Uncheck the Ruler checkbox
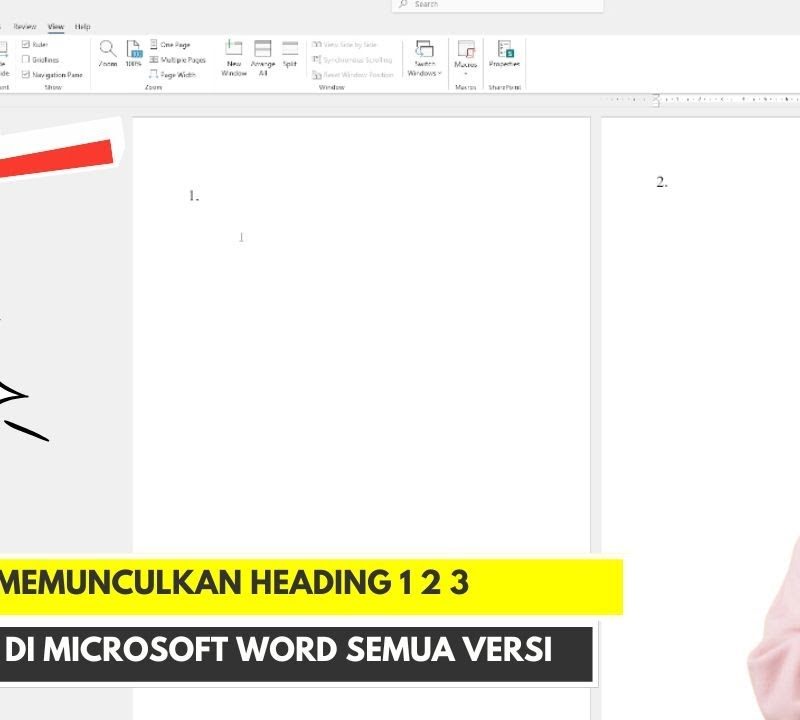The image size is (800, 720). click(x=26, y=44)
